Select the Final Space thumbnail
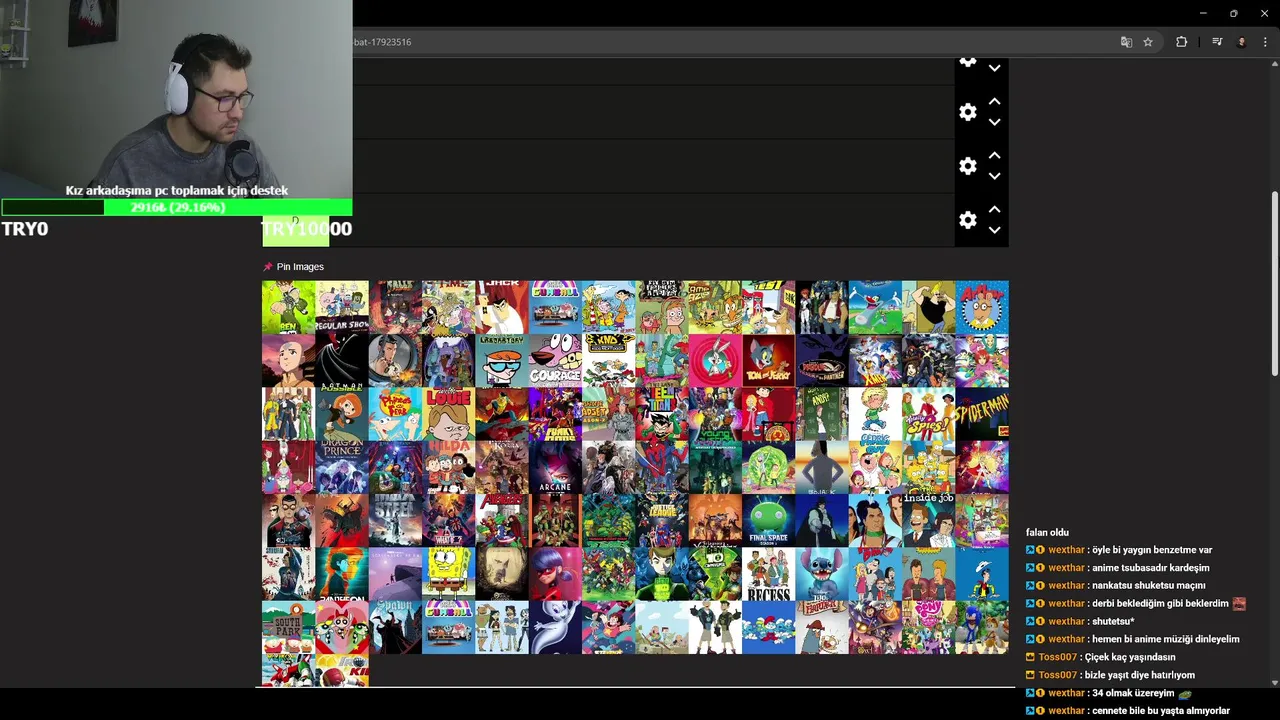Image resolution: width=1280 pixels, height=720 pixels. tap(769, 521)
